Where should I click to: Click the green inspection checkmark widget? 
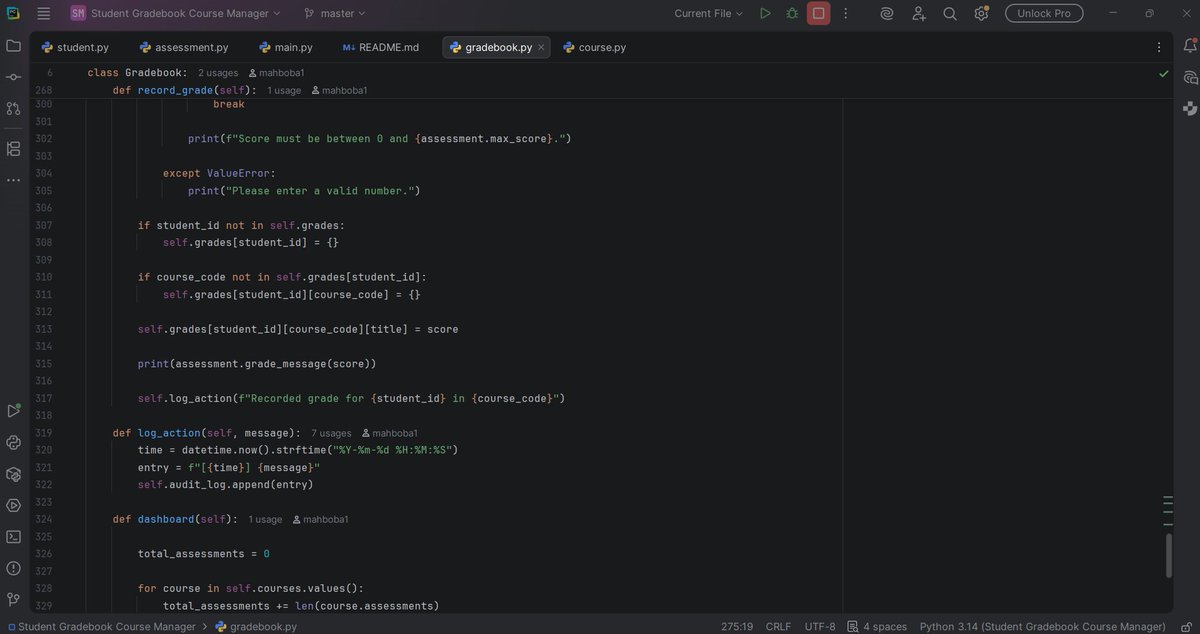[x=1163, y=73]
